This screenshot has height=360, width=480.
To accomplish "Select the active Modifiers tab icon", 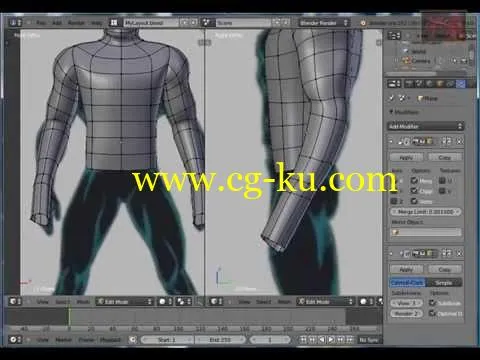I will 460,84.
